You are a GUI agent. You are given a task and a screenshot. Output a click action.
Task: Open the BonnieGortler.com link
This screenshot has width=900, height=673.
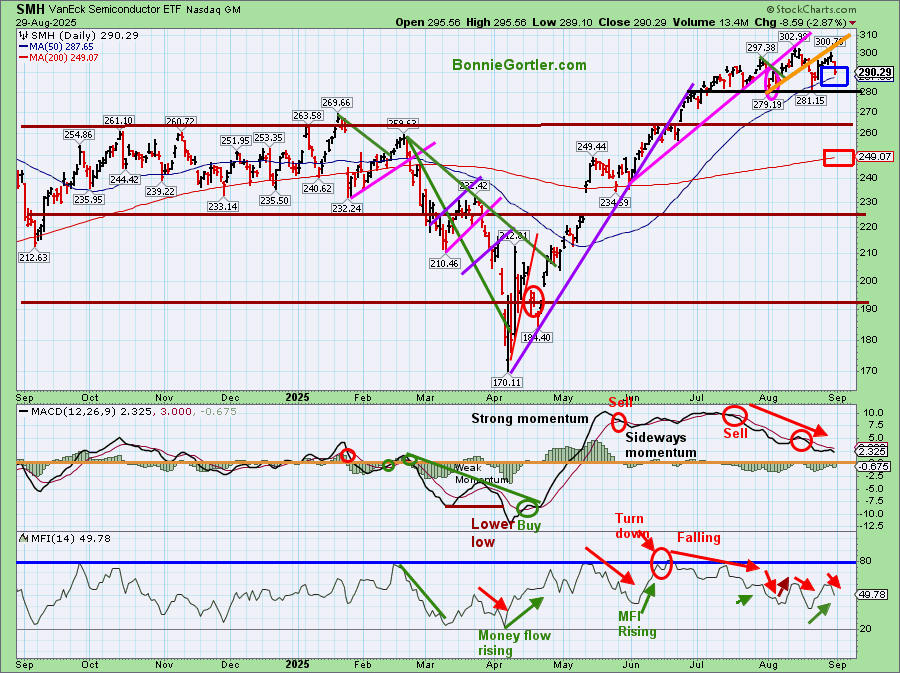519,65
